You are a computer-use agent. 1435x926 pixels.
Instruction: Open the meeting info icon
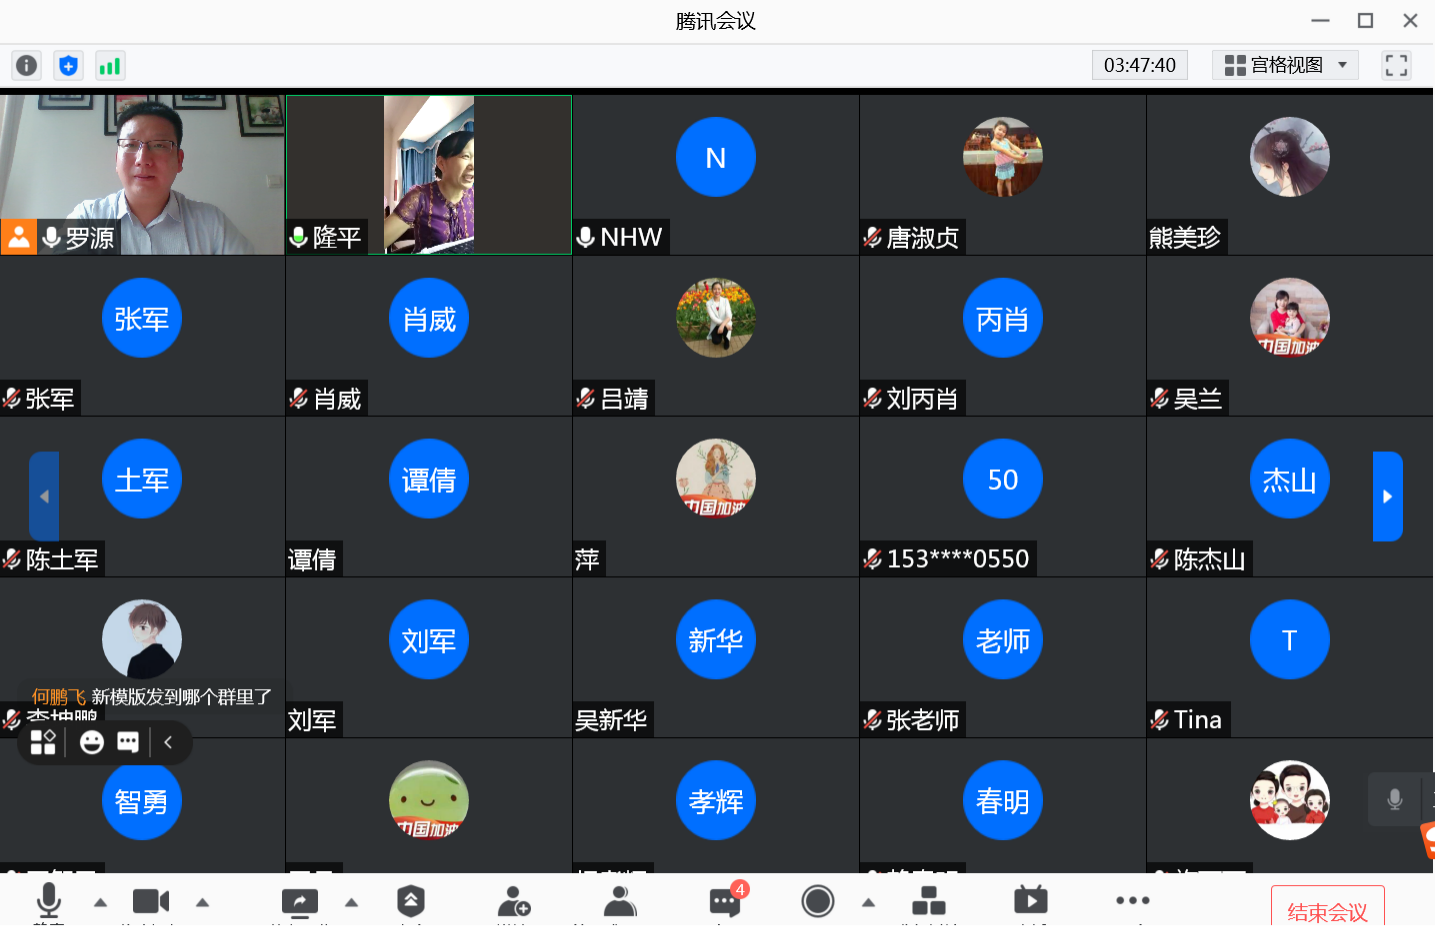pyautogui.click(x=27, y=66)
